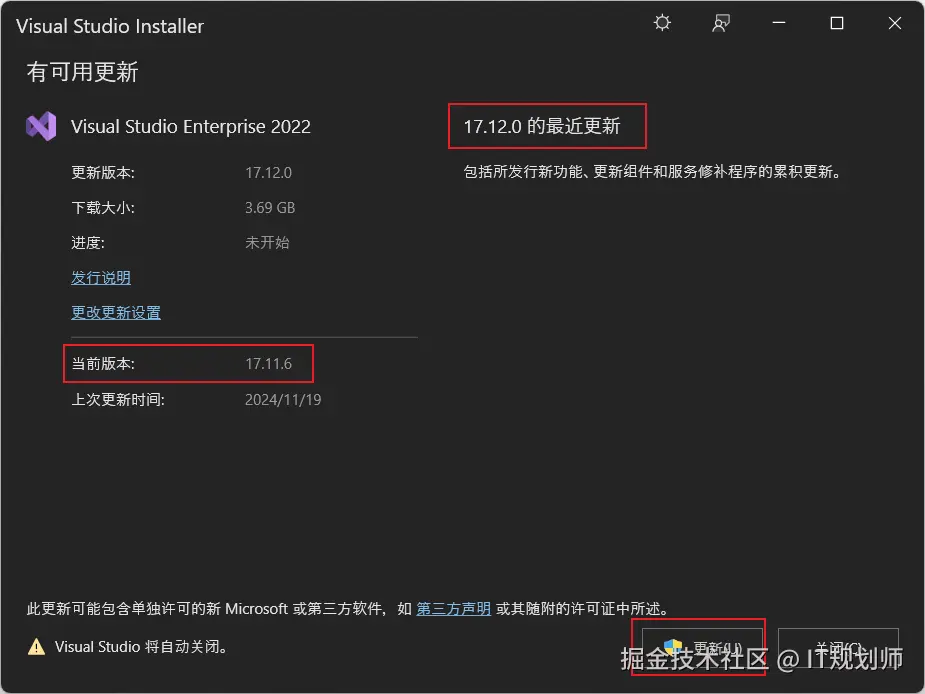Click the update version value 17.12.0
This screenshot has height=694, width=925.
pyautogui.click(x=268, y=173)
